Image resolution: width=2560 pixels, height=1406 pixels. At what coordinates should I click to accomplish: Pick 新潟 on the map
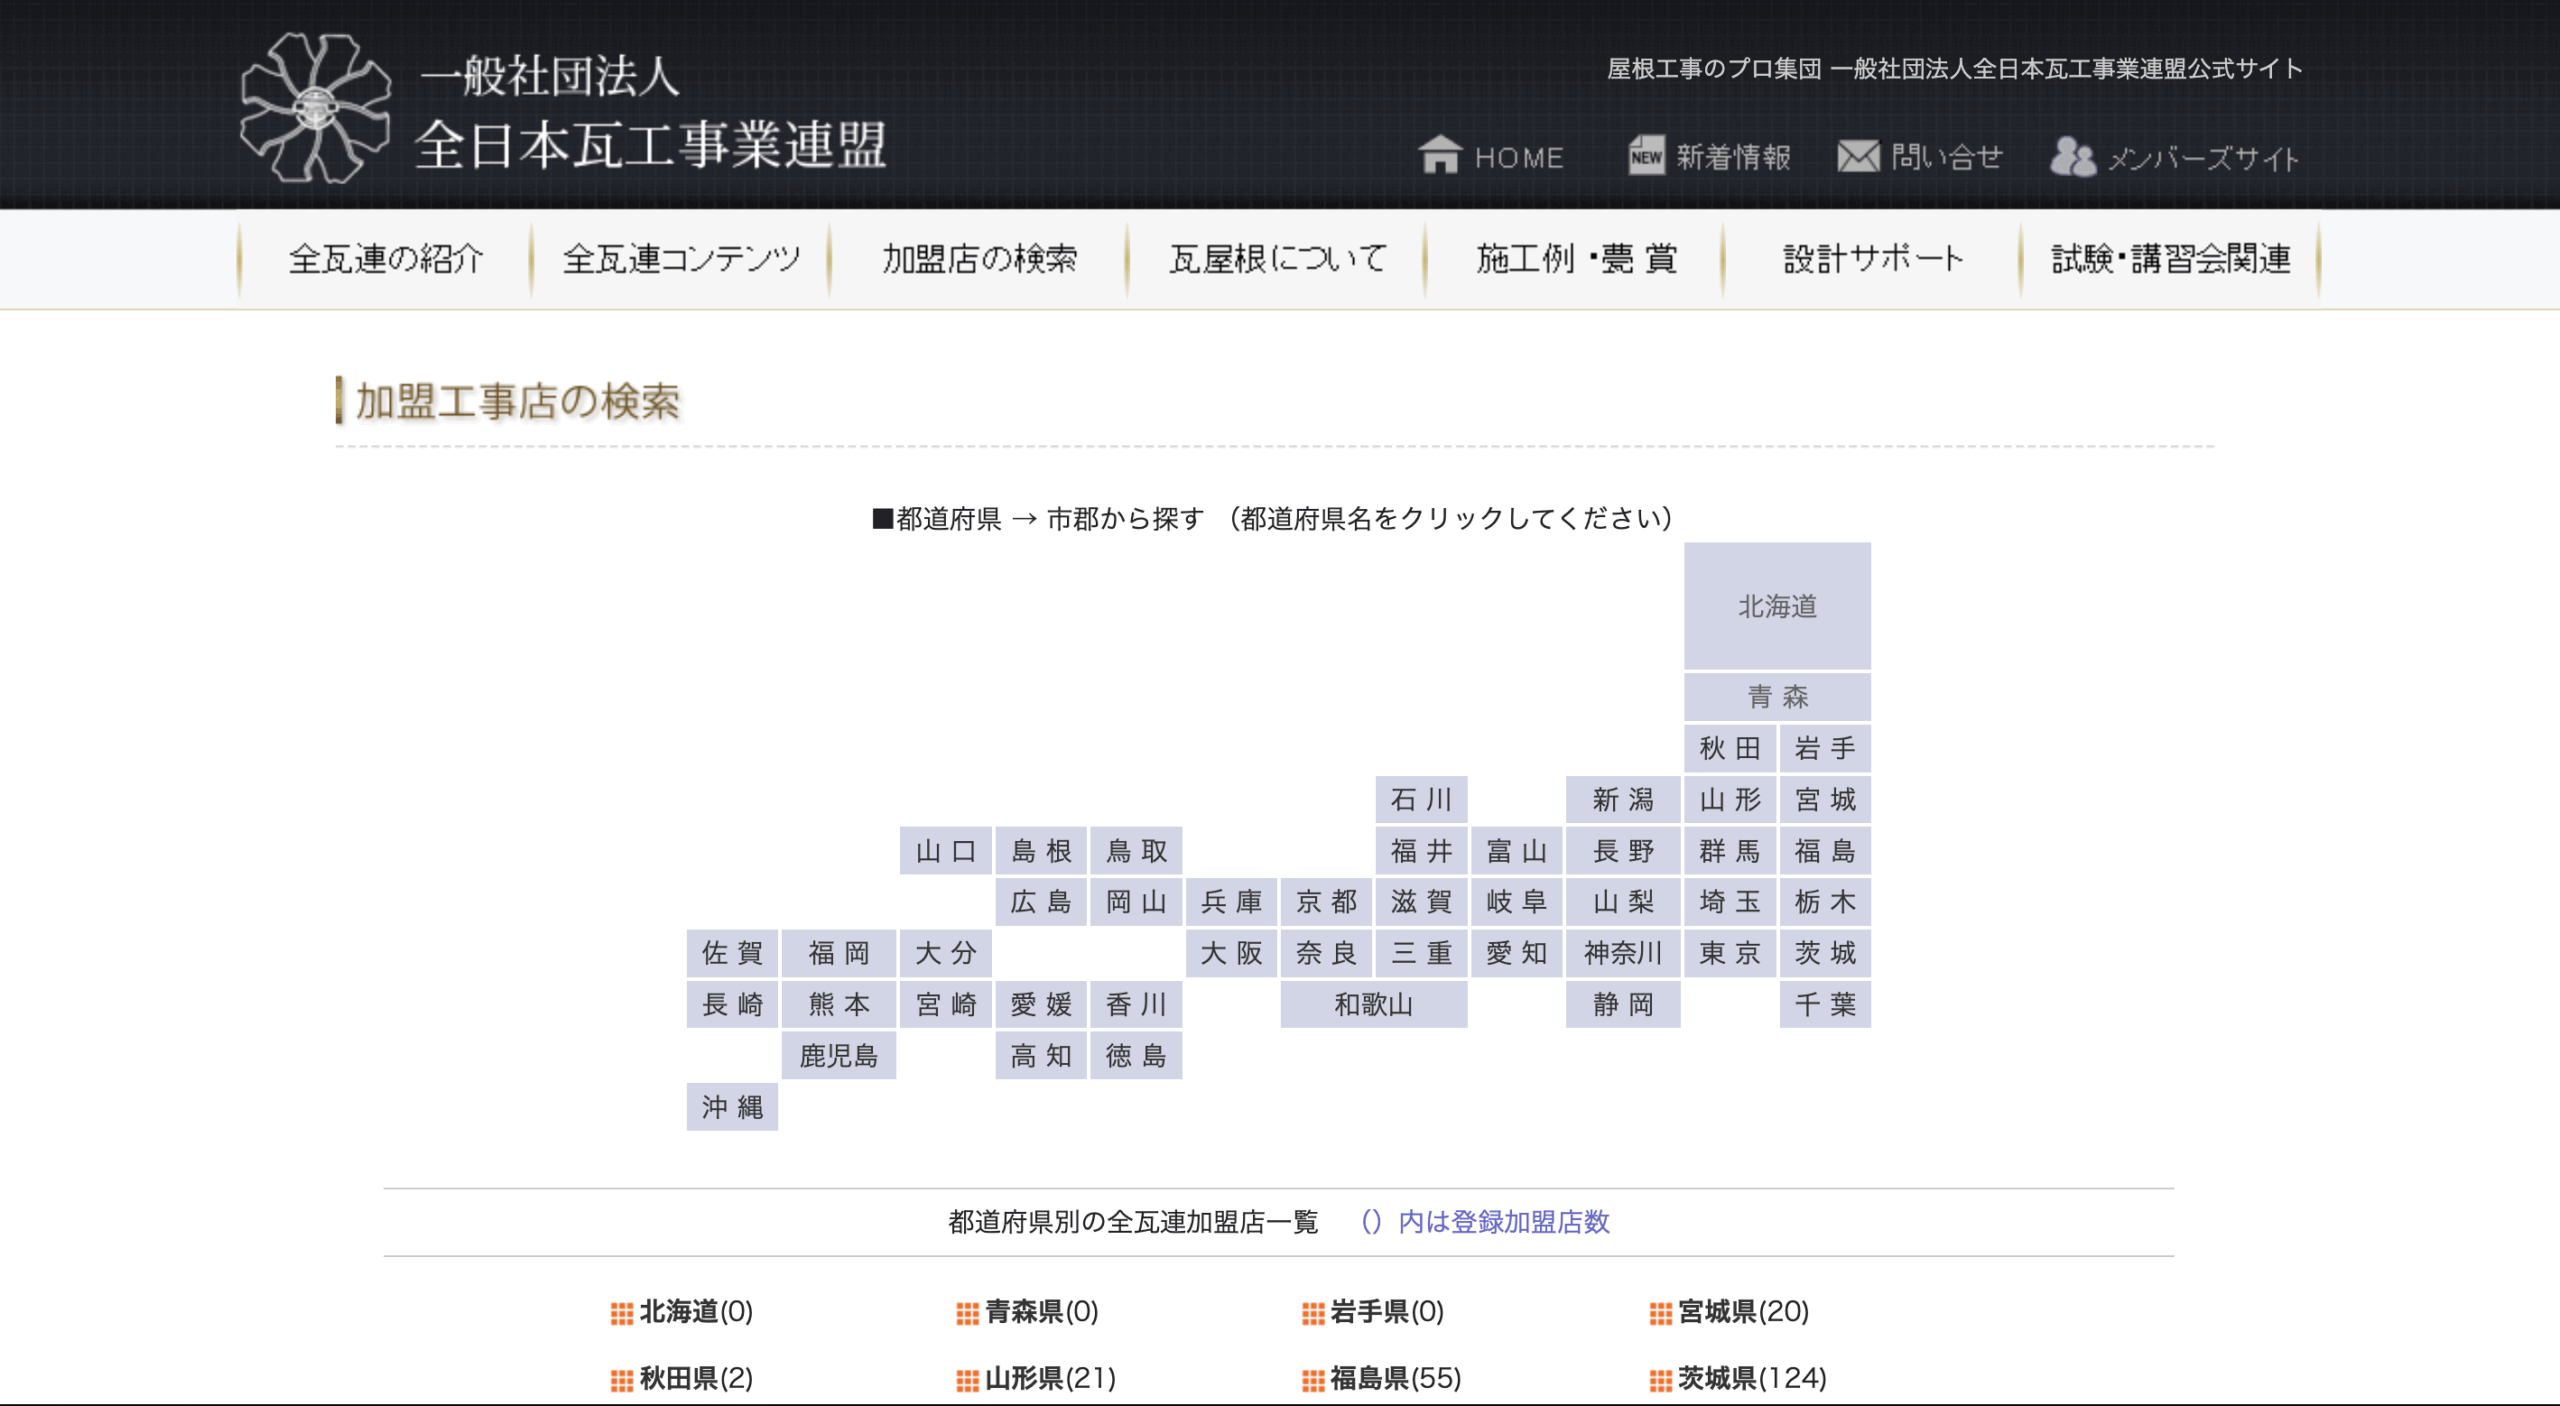(1623, 799)
